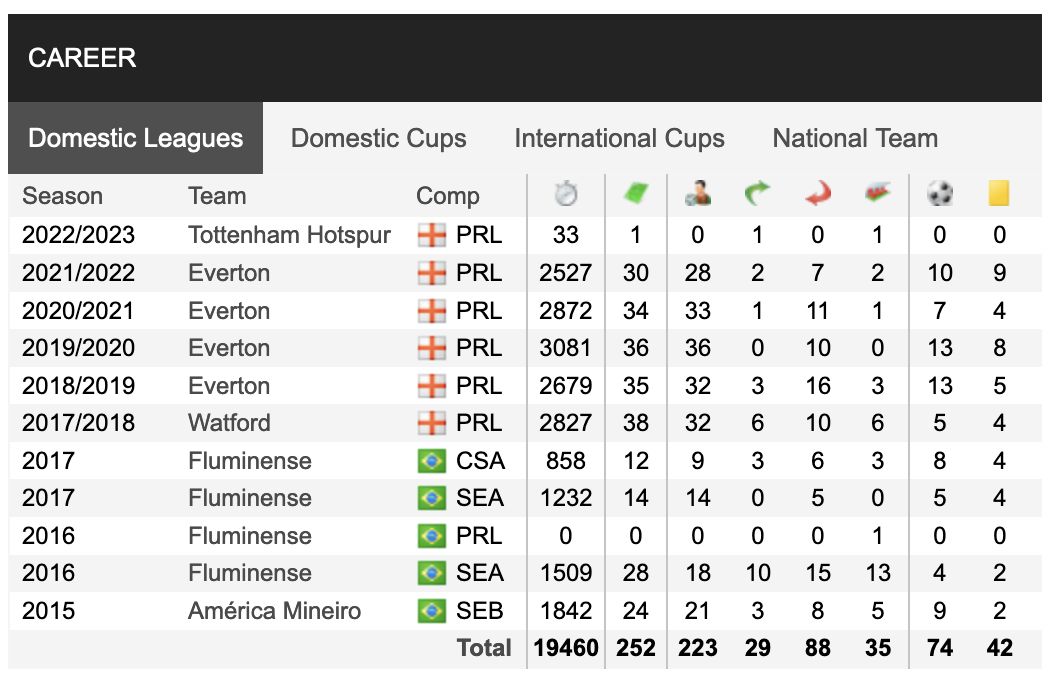The height and width of the screenshot is (682, 1050).
Task: Click the América Mineiro team link
Action: click(x=275, y=611)
